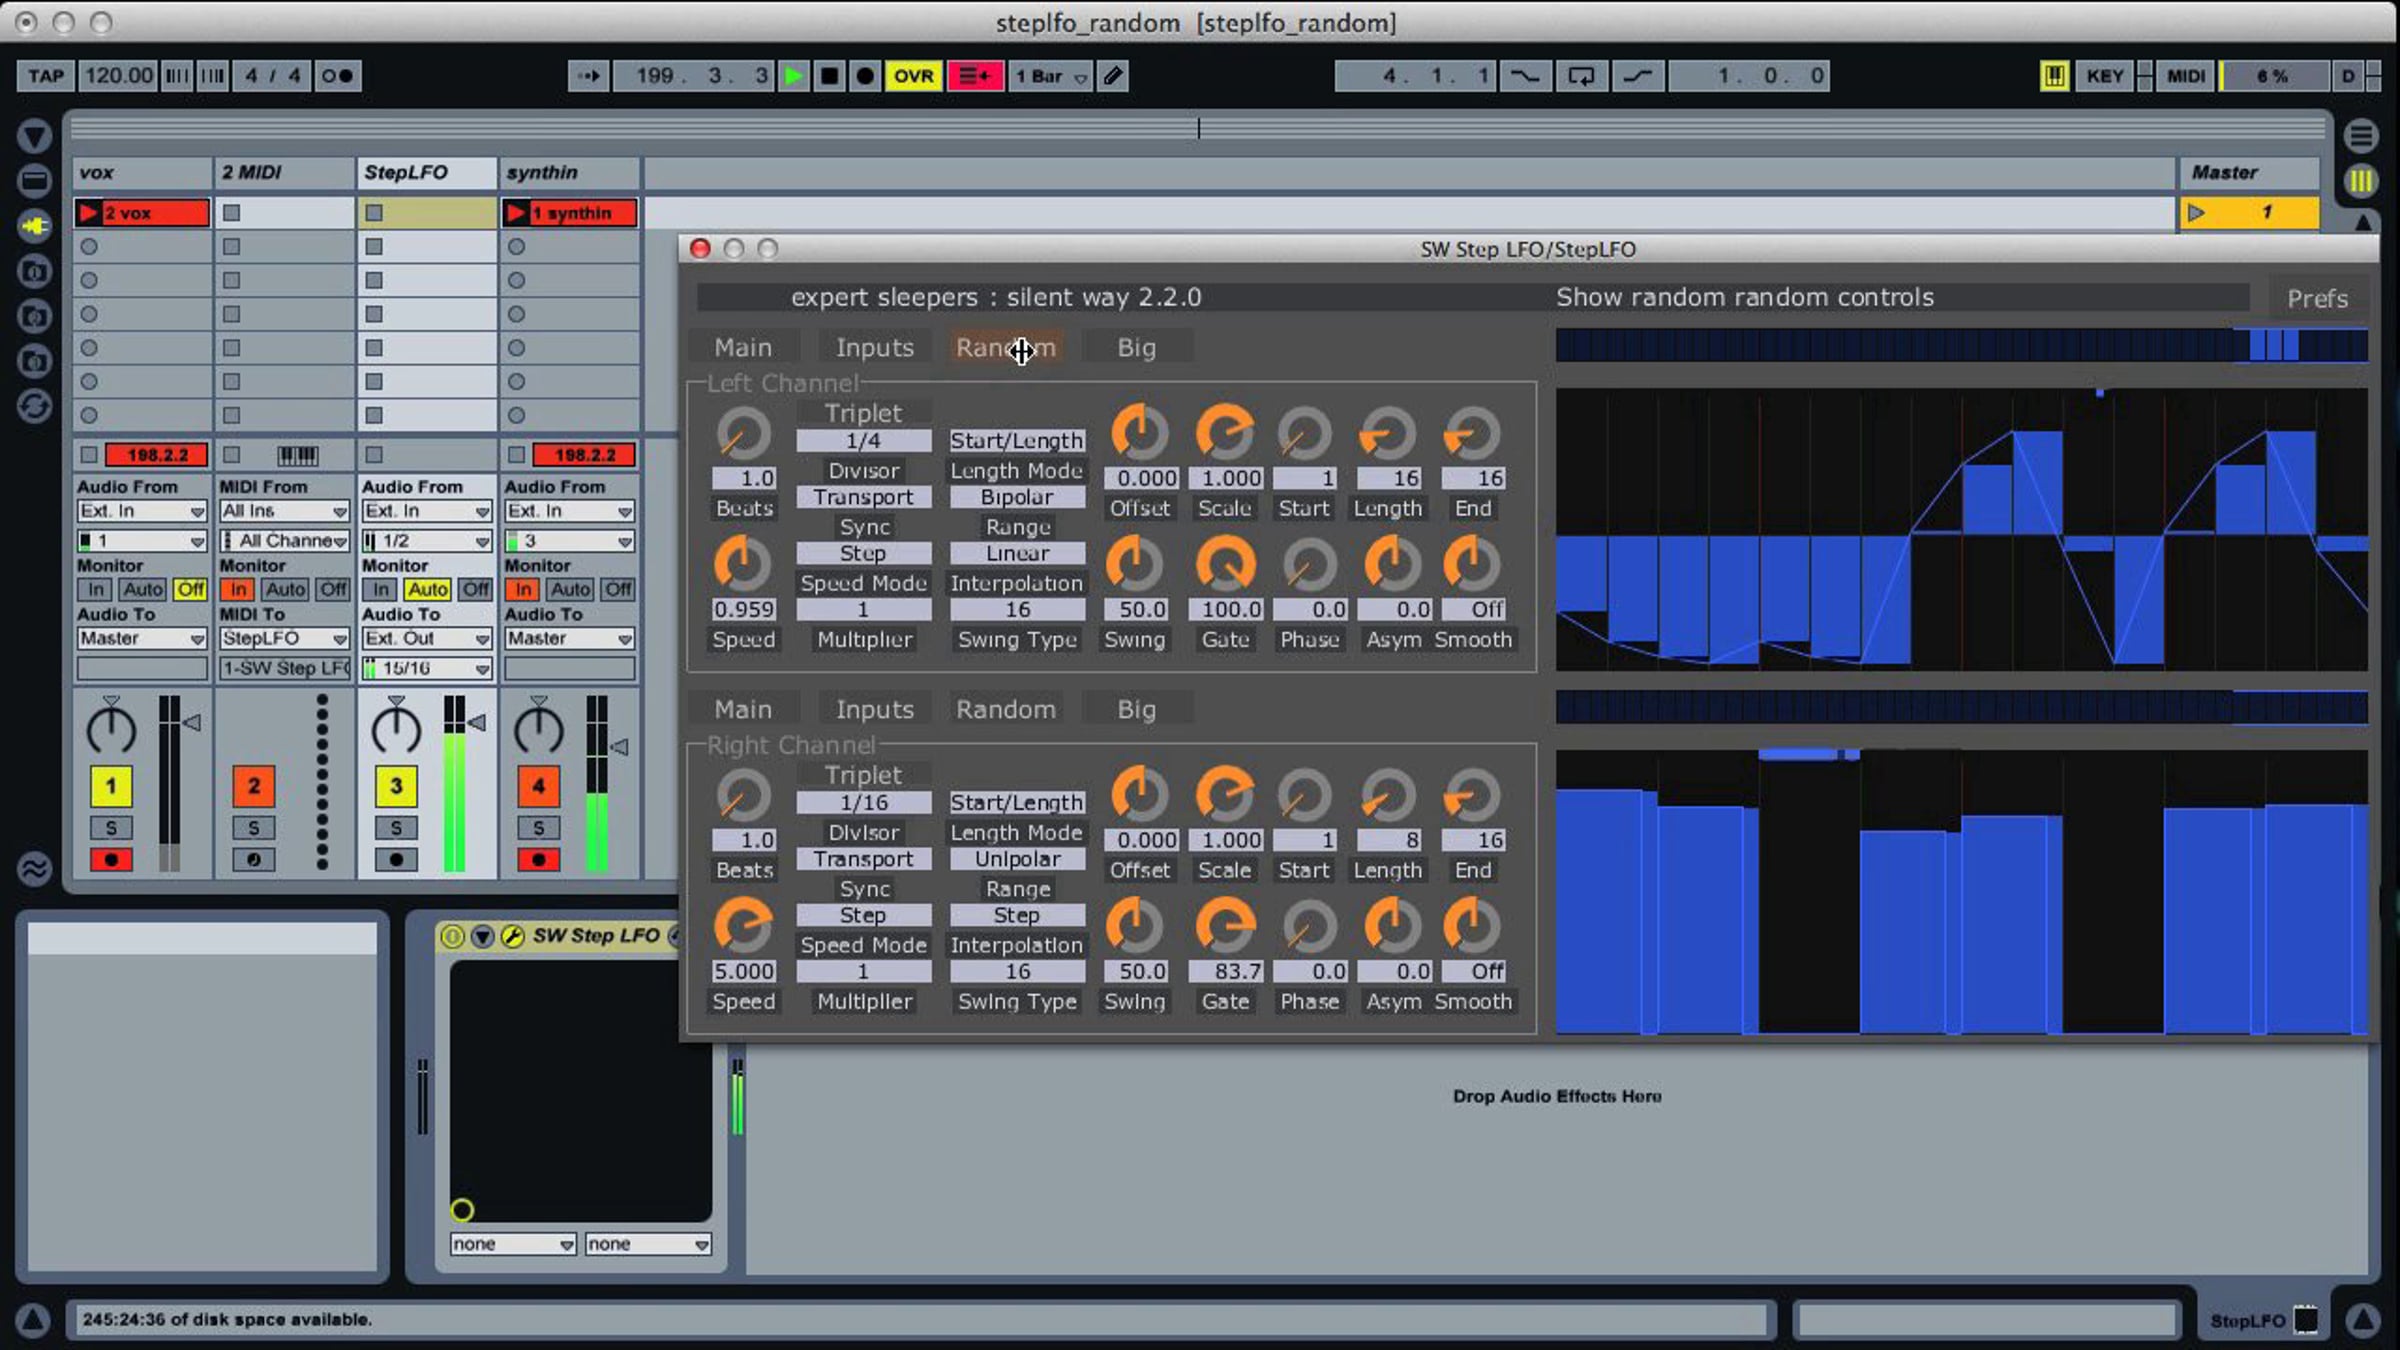This screenshot has height=1350, width=2400.
Task: Set synthin track monitor to In
Action: click(522, 589)
